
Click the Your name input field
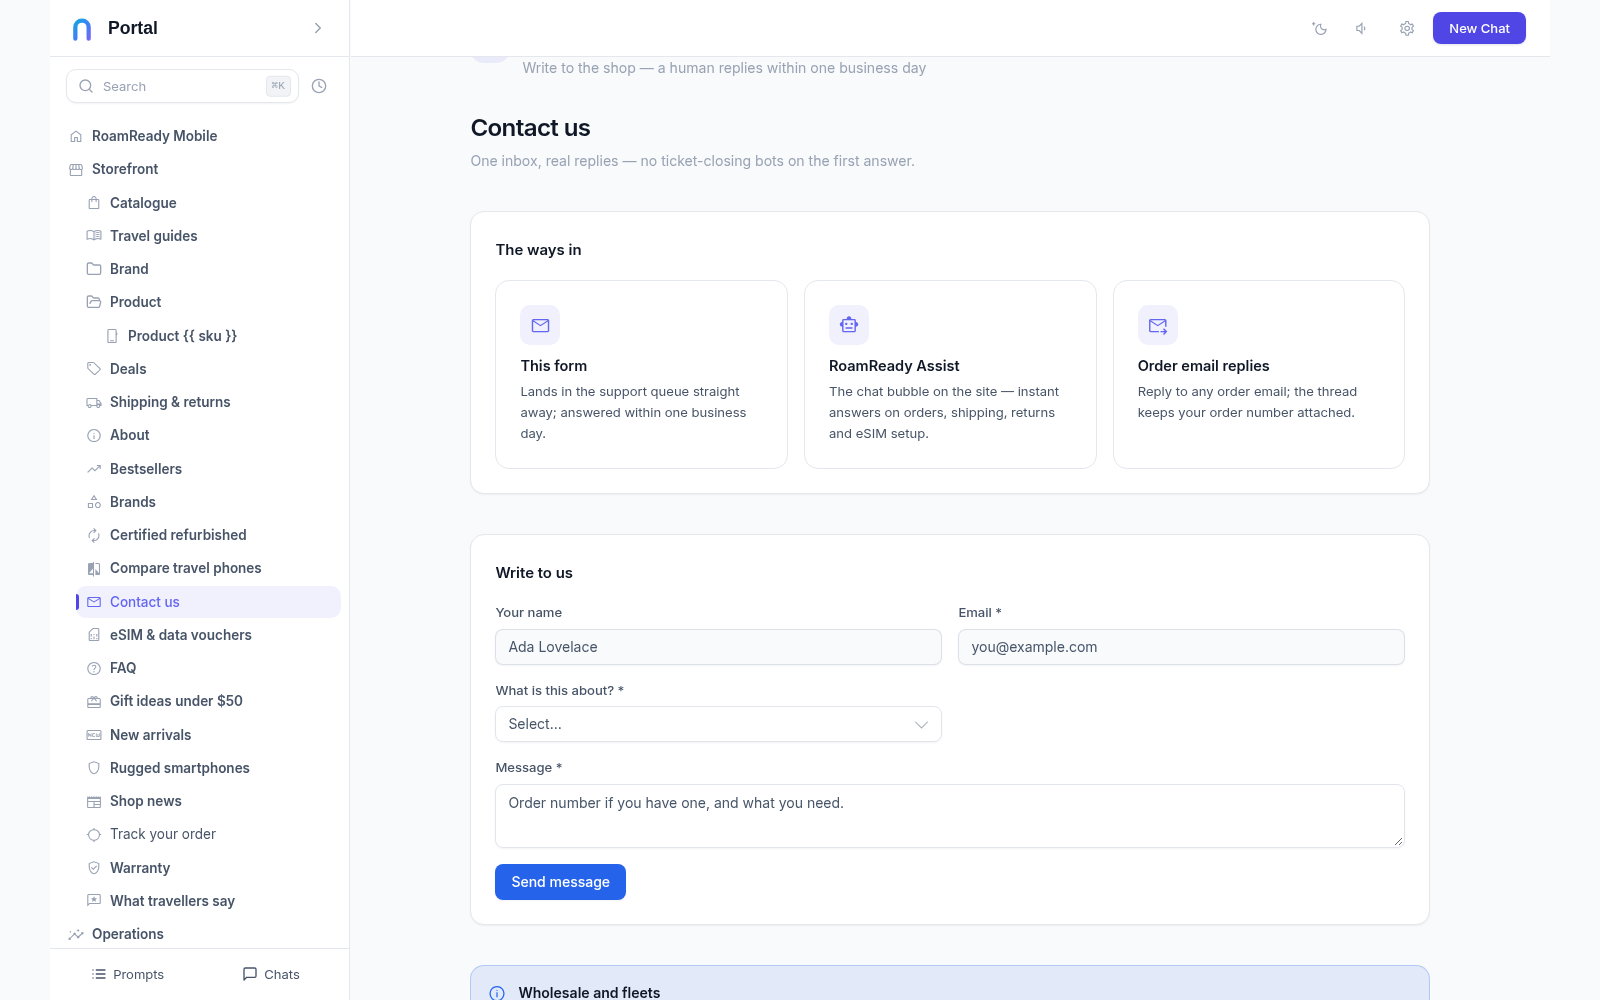[718, 647]
